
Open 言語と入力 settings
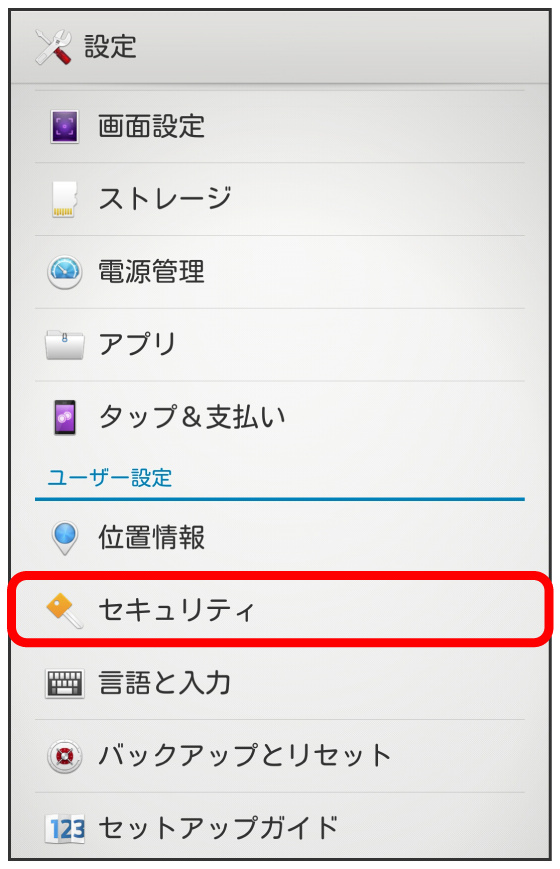[x=279, y=683]
